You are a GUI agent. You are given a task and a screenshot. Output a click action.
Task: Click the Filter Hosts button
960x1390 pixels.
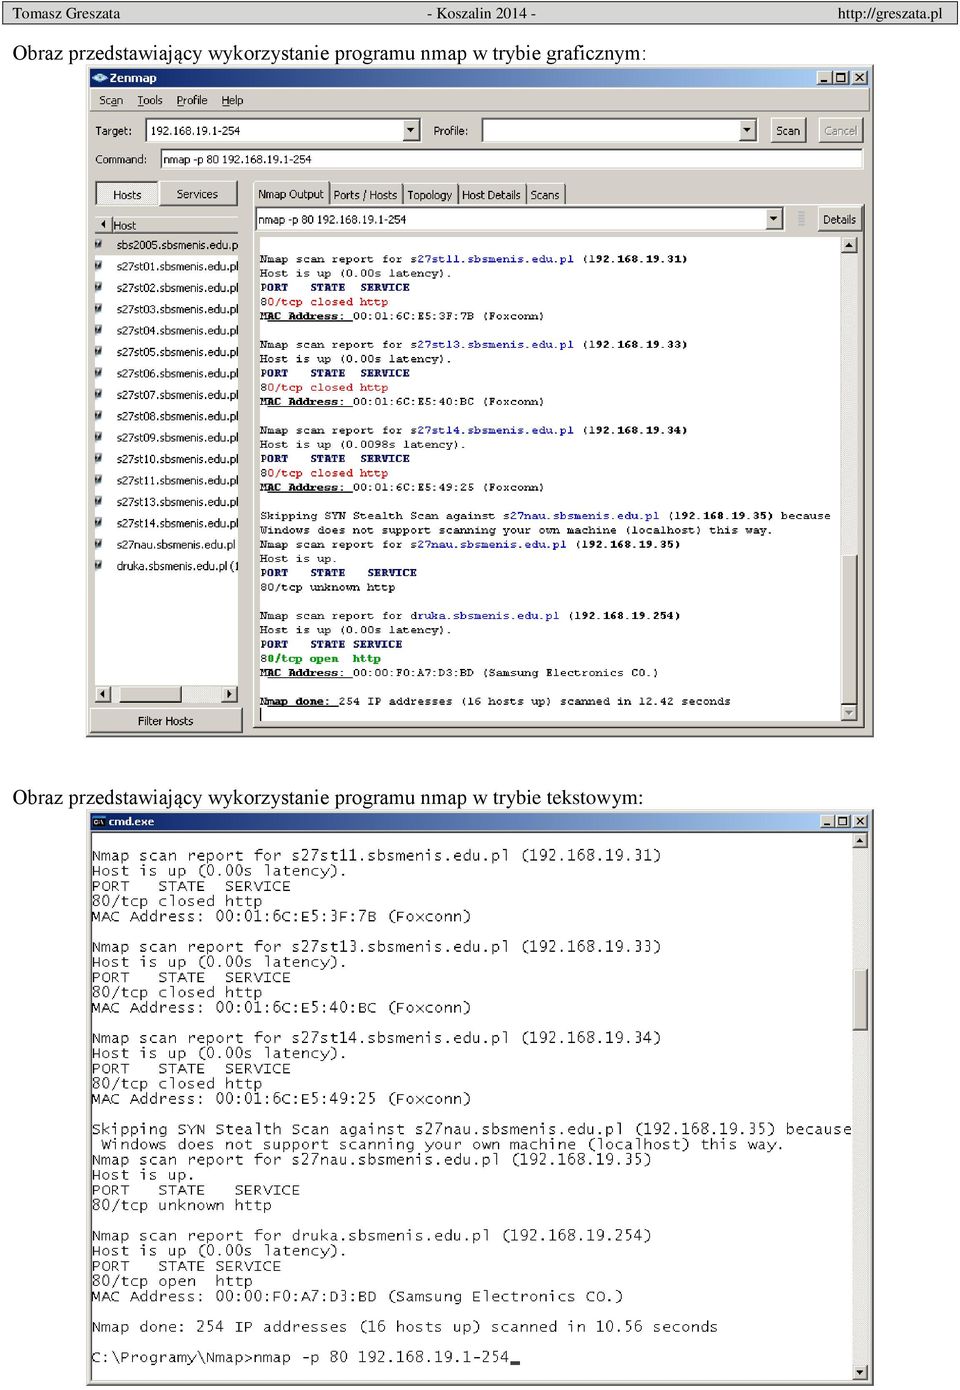166,720
